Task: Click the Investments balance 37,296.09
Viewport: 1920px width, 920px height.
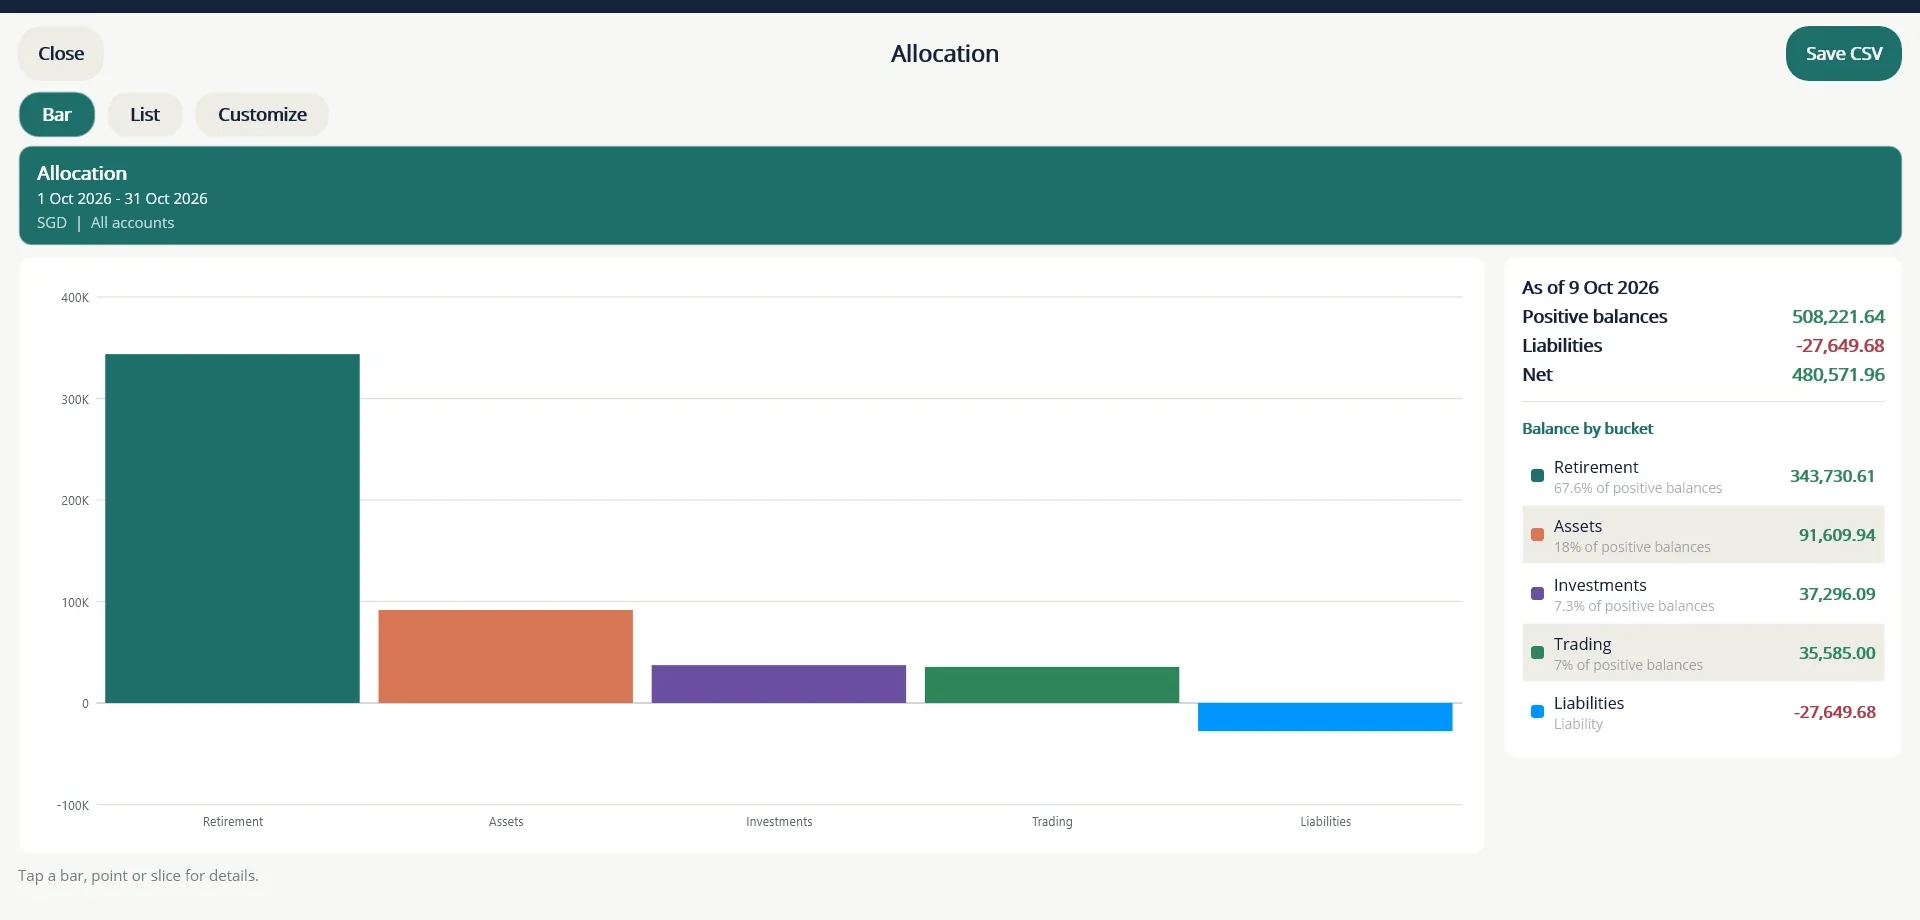Action: click(x=1837, y=594)
